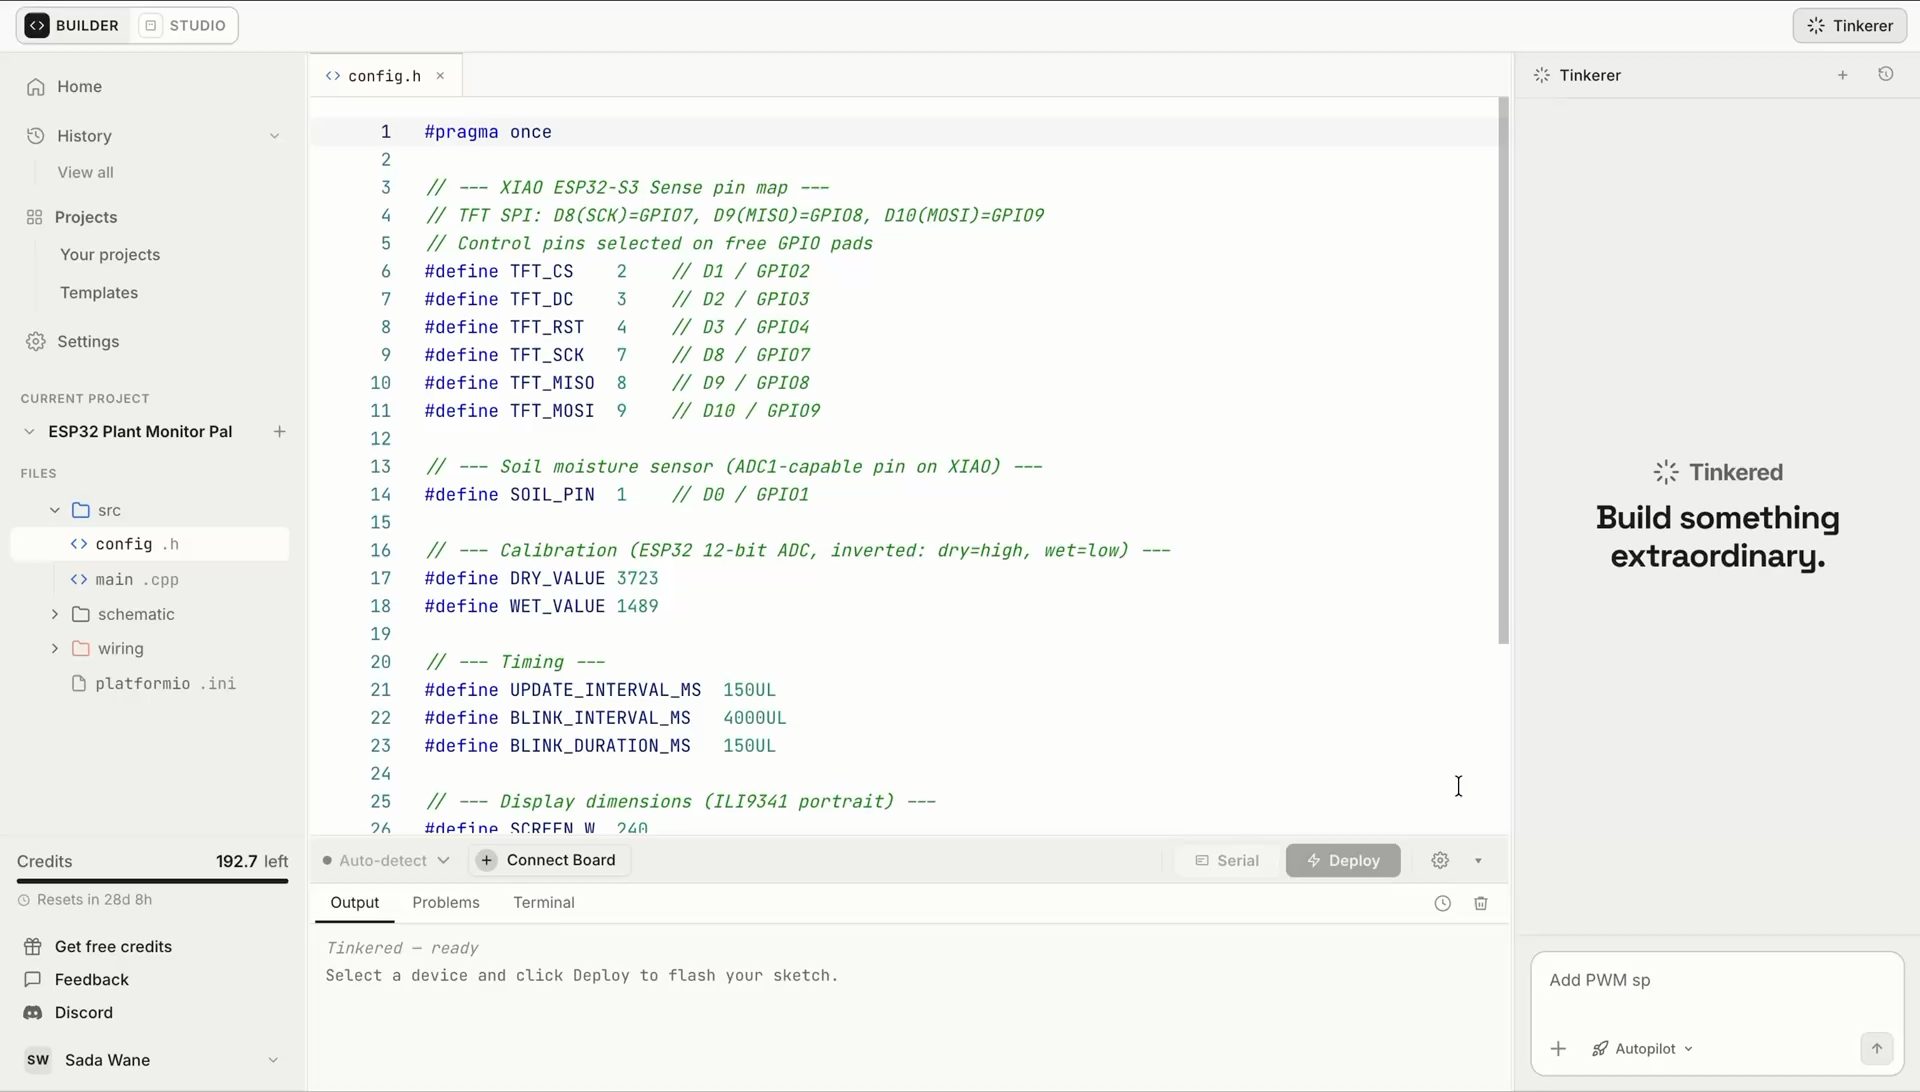Collapse ESP32 Plant Monitor Pal project

29,432
